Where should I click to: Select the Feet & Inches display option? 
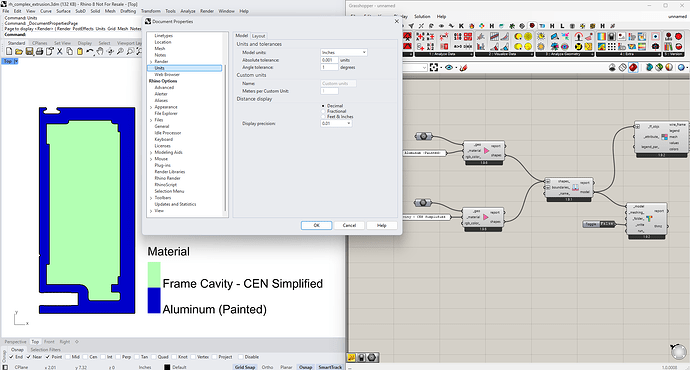tap(323, 117)
